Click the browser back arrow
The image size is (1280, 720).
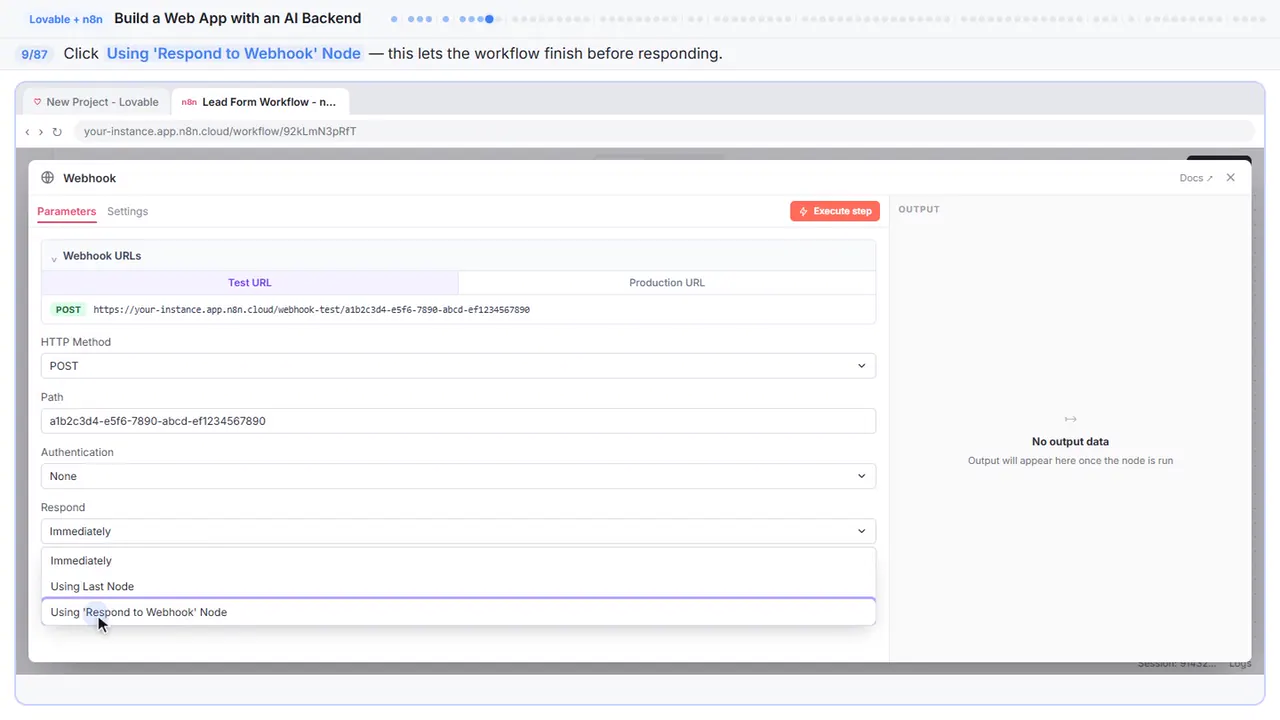(27, 132)
